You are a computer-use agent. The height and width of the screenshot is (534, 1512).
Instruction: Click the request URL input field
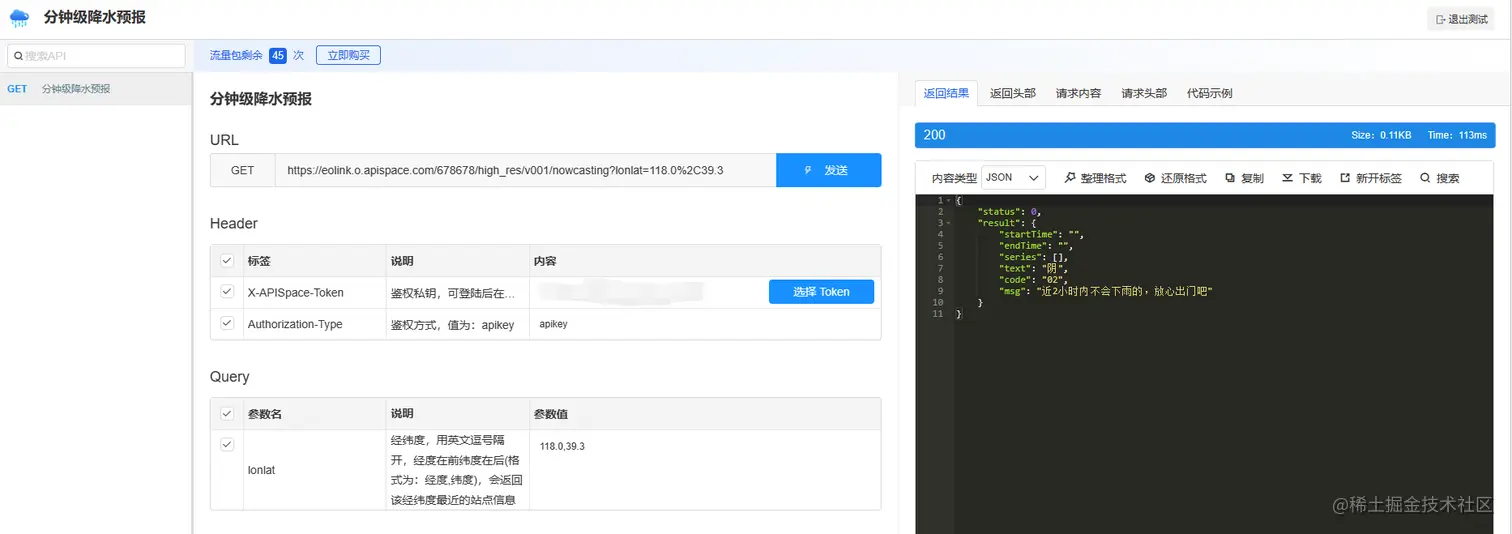(x=525, y=170)
